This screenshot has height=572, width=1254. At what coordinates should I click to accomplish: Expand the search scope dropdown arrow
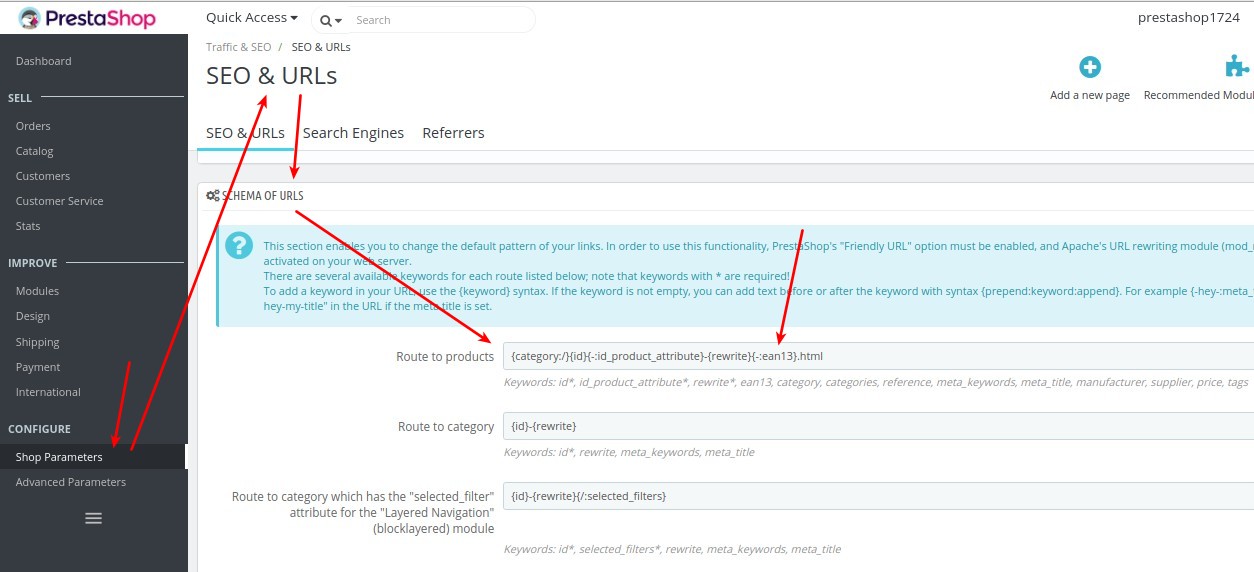pos(340,20)
